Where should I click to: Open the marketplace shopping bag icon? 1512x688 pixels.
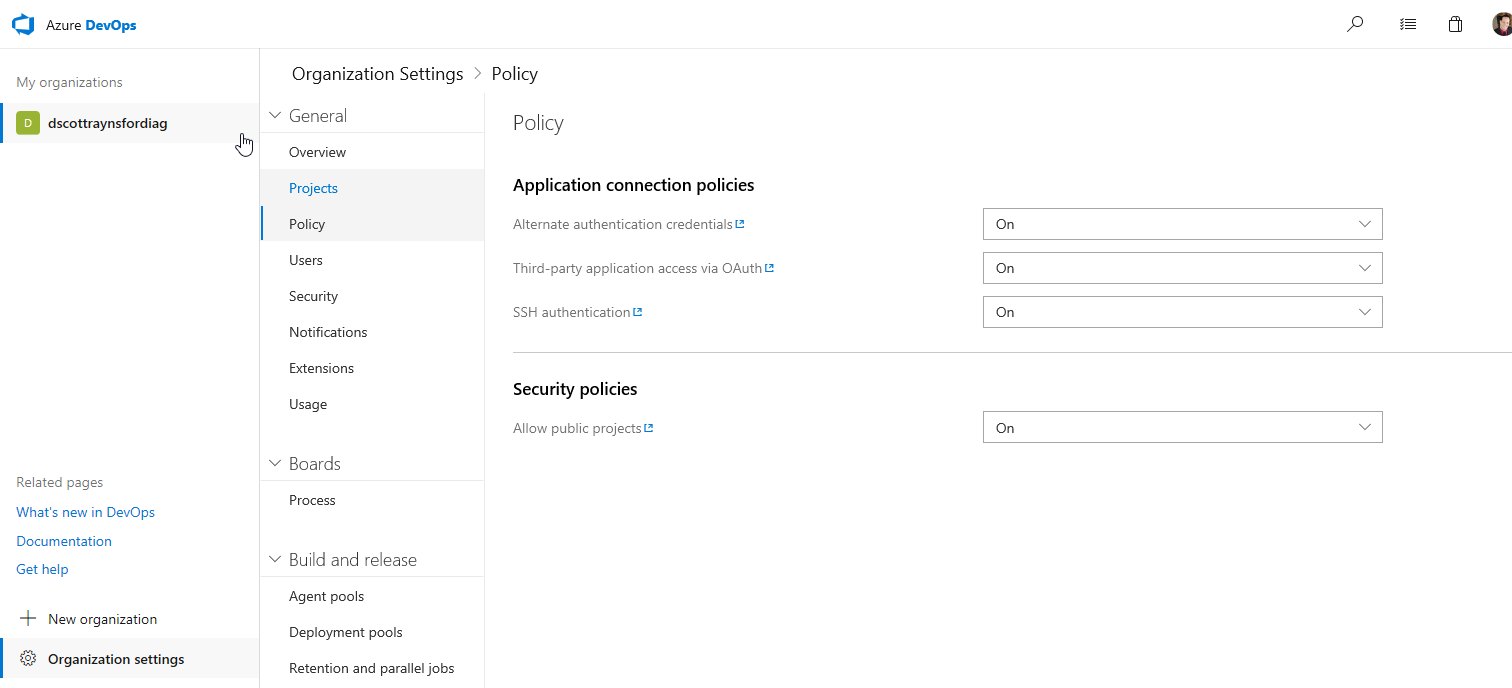pyautogui.click(x=1455, y=25)
